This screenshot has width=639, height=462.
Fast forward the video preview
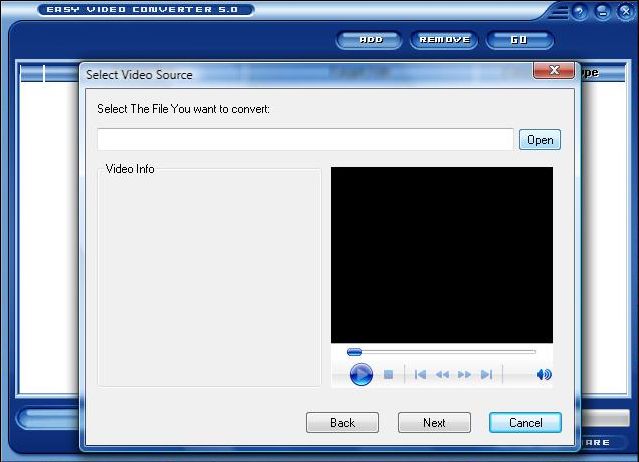(x=464, y=375)
